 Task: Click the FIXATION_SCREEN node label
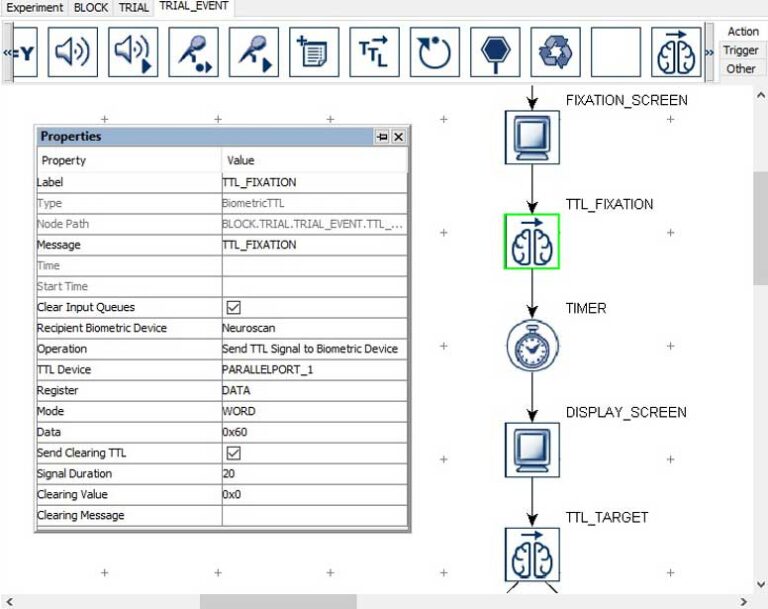626,100
